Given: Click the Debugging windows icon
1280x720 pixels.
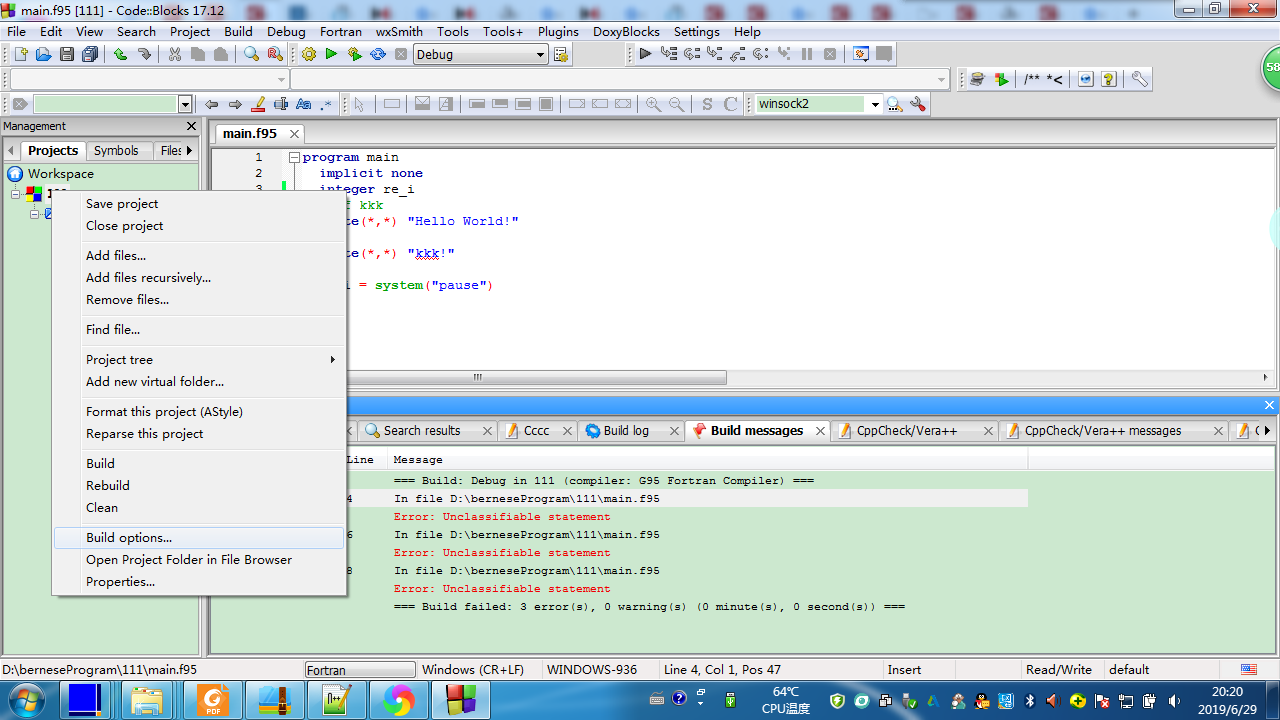Looking at the screenshot, I should coord(861,54).
